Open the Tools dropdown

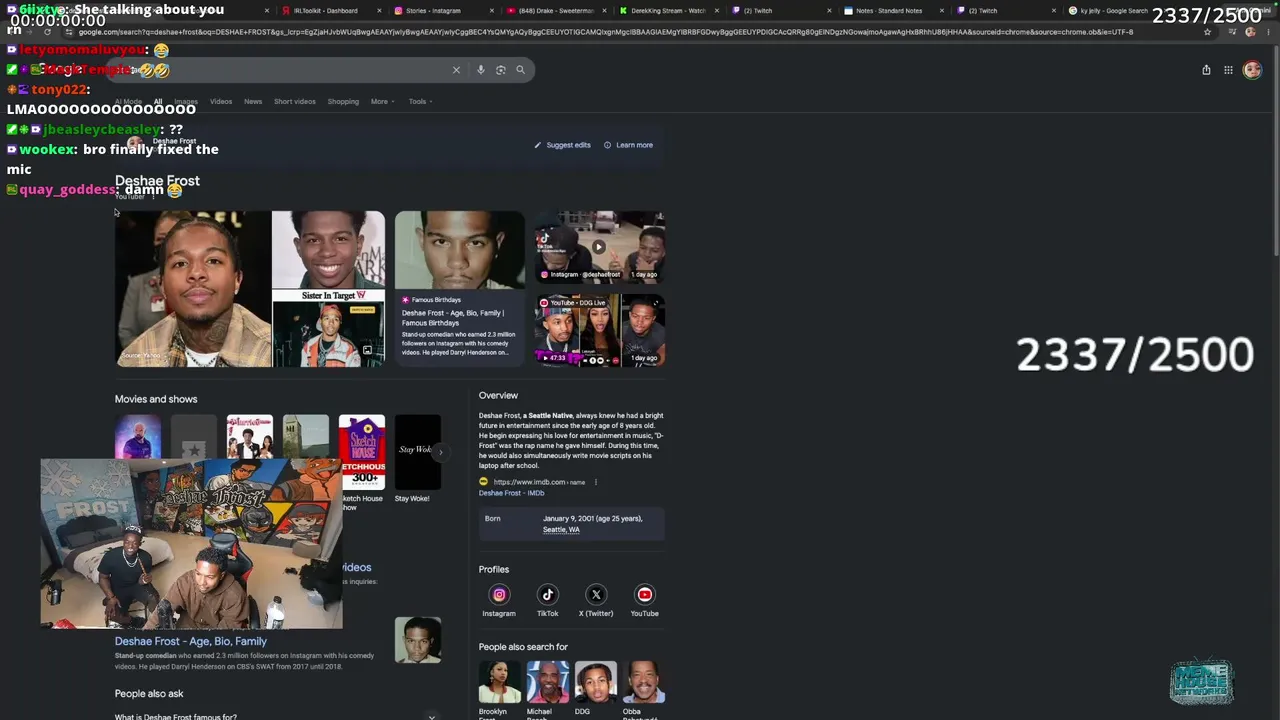[x=420, y=101]
